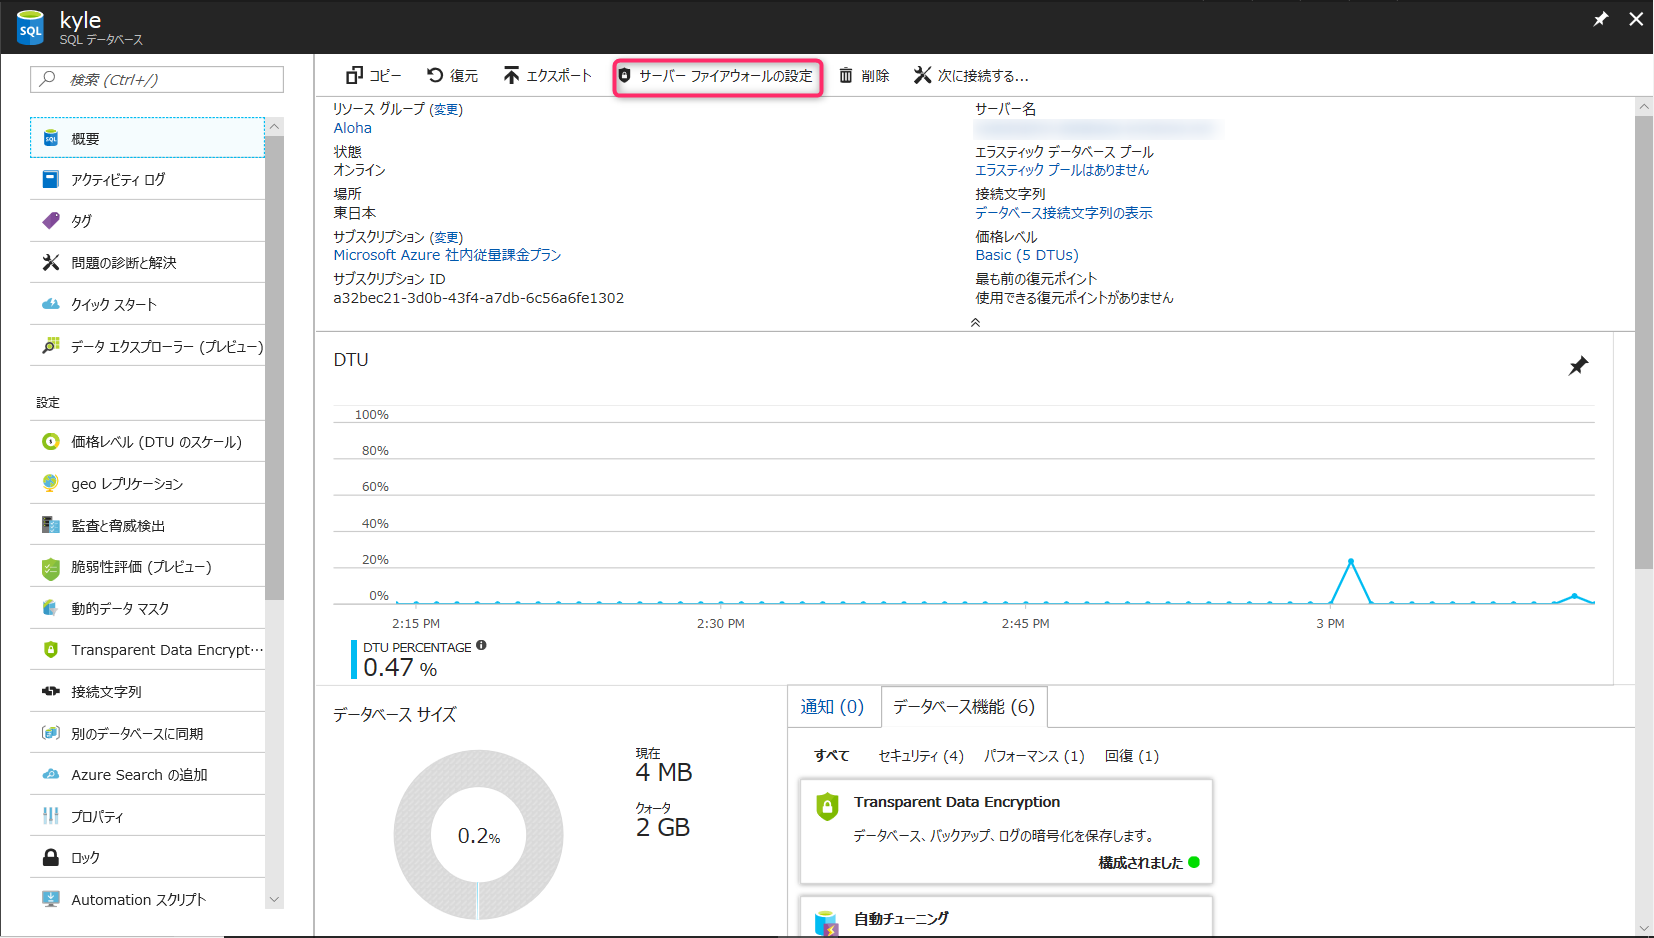Open ロック in the settings list
Viewport: 1654px width, 938px height.
point(86,857)
